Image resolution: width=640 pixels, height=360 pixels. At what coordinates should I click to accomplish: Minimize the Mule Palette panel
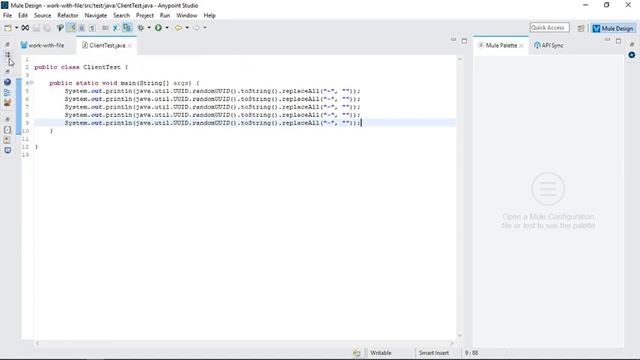pos(607,40)
